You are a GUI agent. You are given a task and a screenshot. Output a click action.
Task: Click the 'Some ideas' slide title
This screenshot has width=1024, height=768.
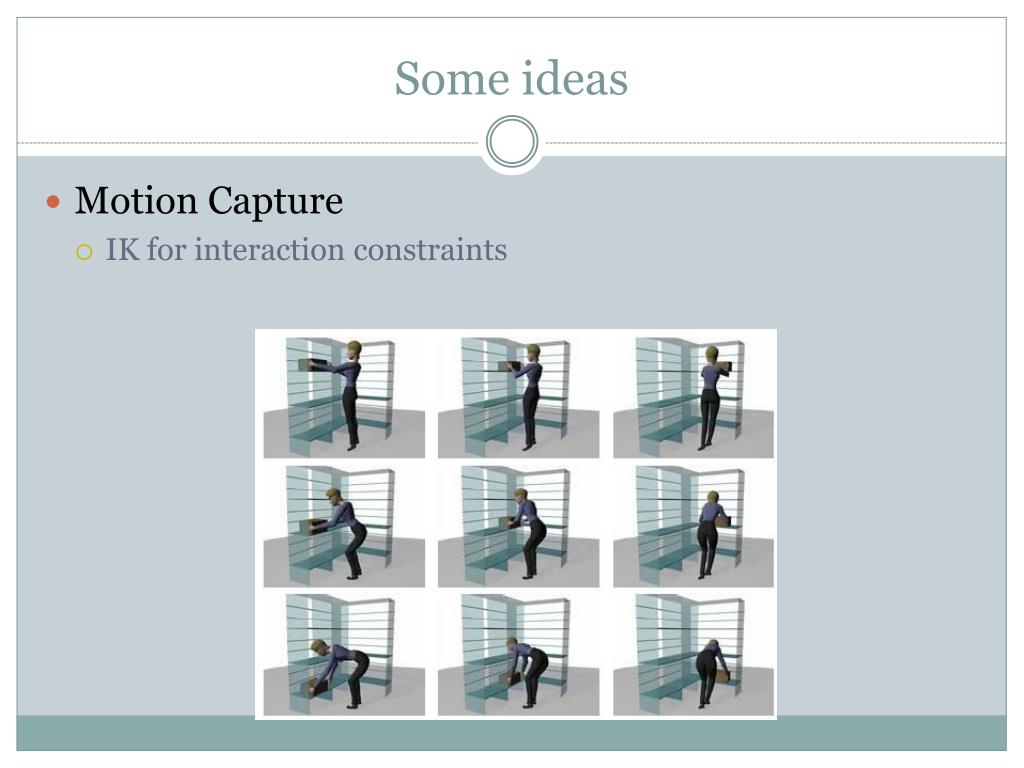[511, 78]
